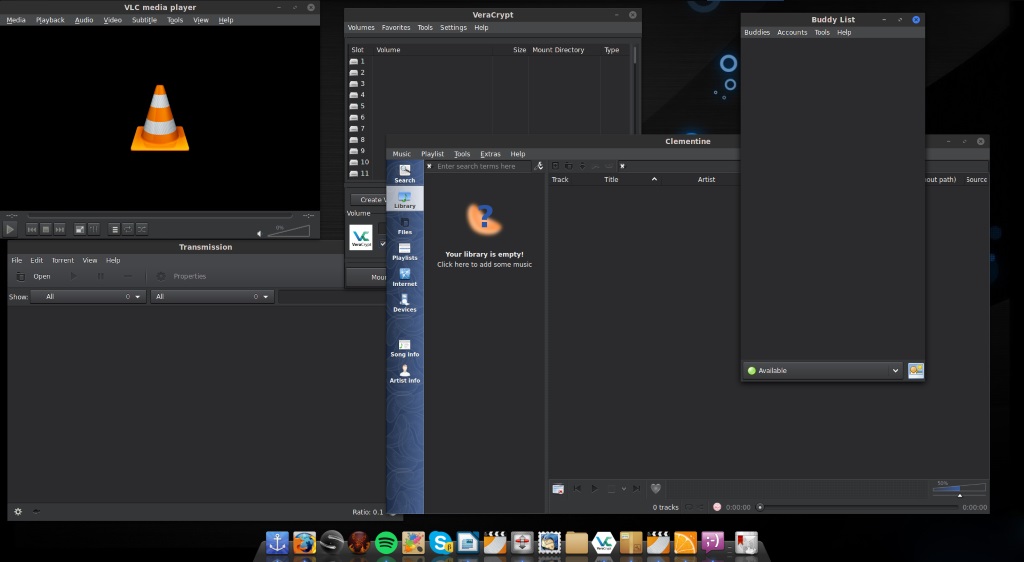Open Clementine Search sidebar tab
Image resolution: width=1024 pixels, height=562 pixels.
pyautogui.click(x=404, y=173)
